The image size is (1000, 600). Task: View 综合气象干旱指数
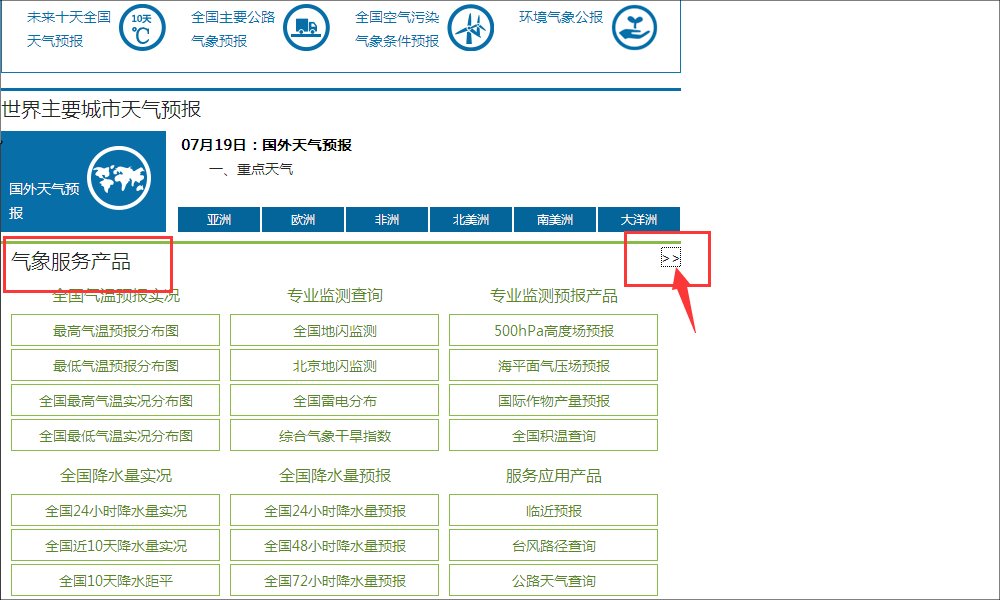coord(333,435)
